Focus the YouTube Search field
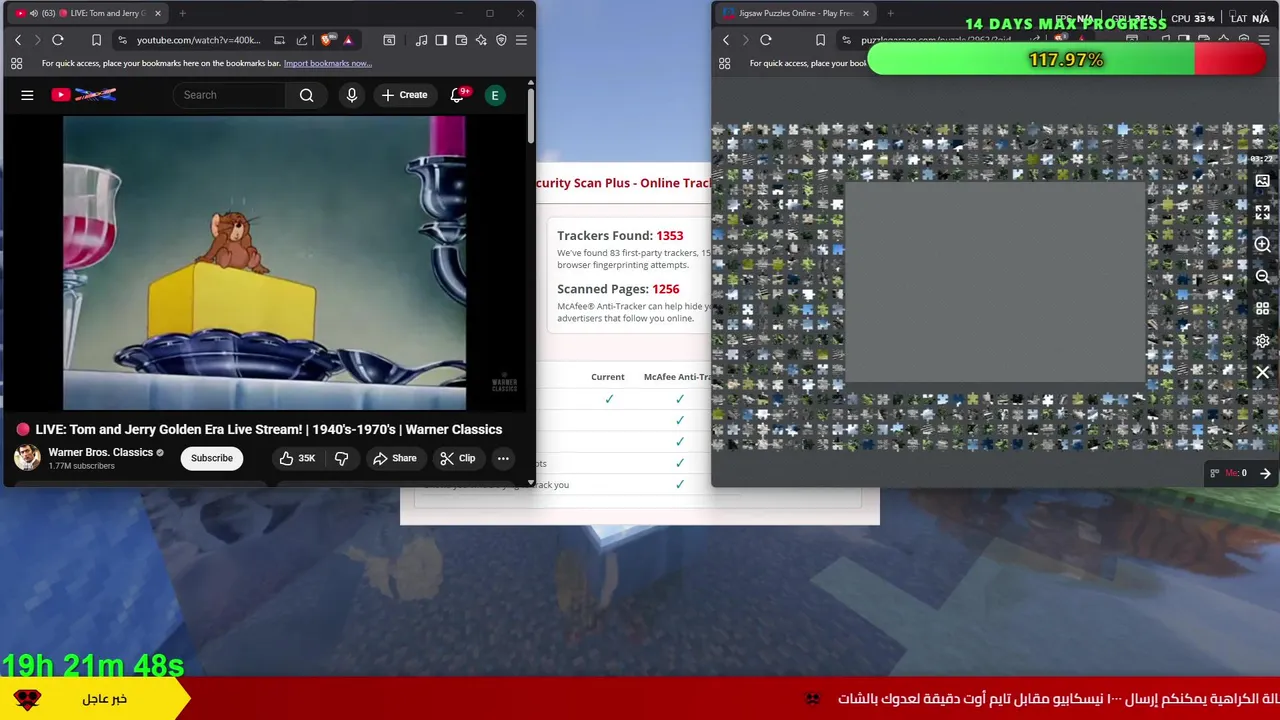The width and height of the screenshot is (1280, 720). coord(229,95)
